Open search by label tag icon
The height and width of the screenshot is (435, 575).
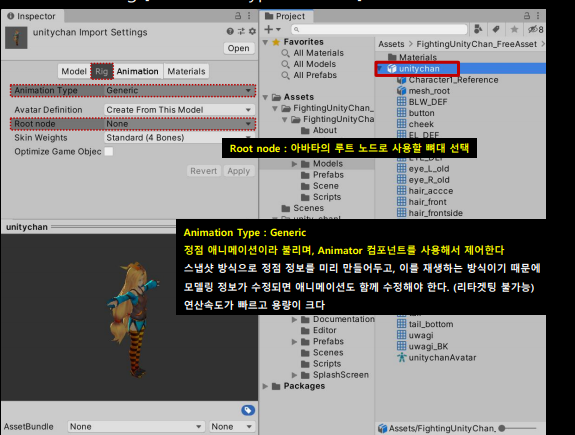pos(496,29)
